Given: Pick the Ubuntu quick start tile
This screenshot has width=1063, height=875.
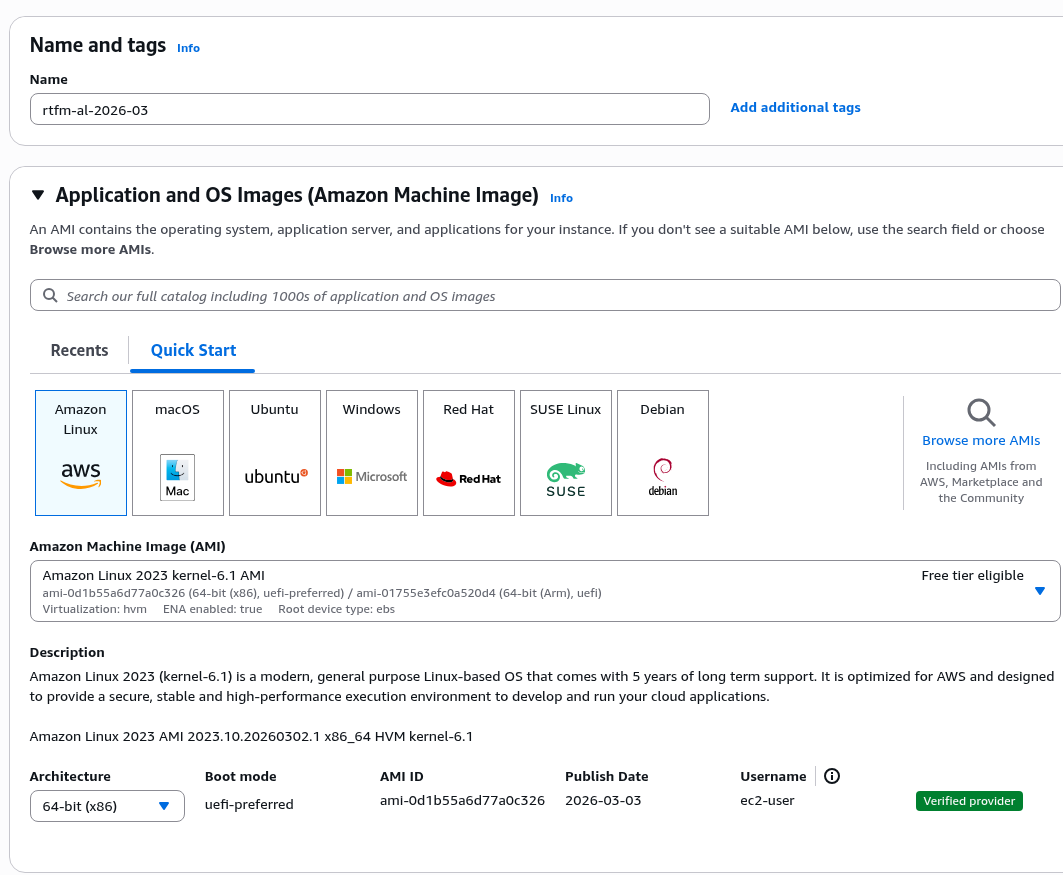Looking at the screenshot, I should pyautogui.click(x=275, y=453).
